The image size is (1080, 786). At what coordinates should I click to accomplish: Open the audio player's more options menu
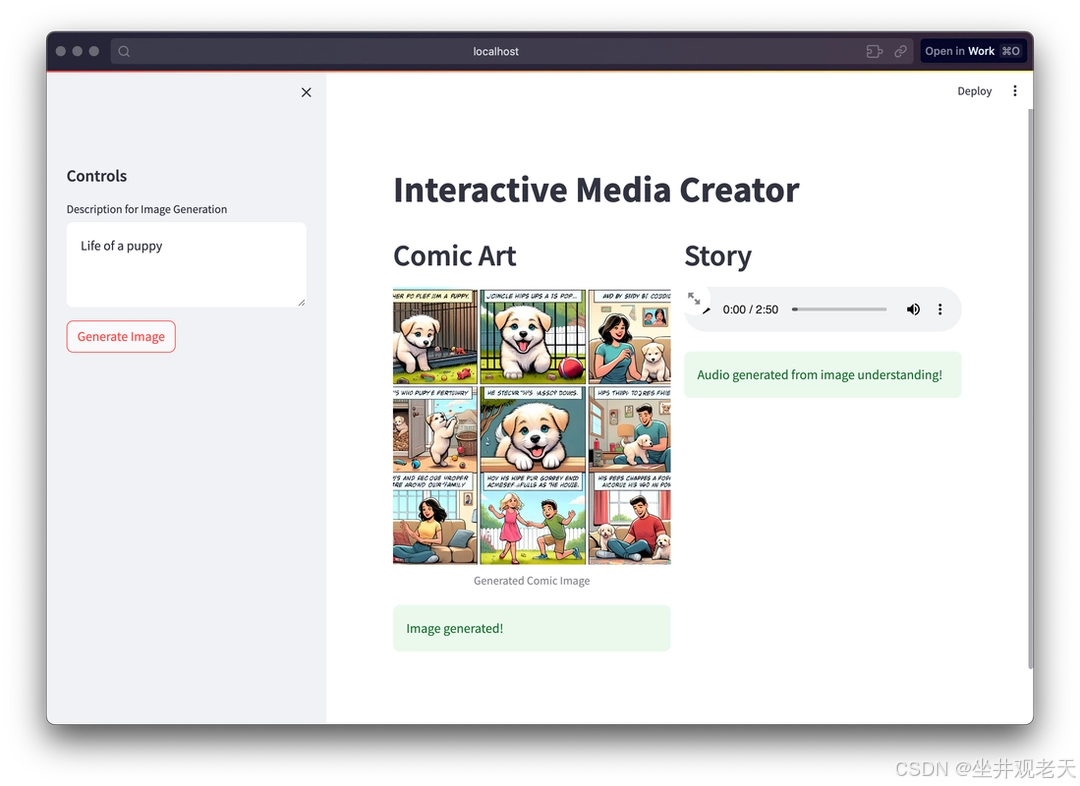coord(939,309)
